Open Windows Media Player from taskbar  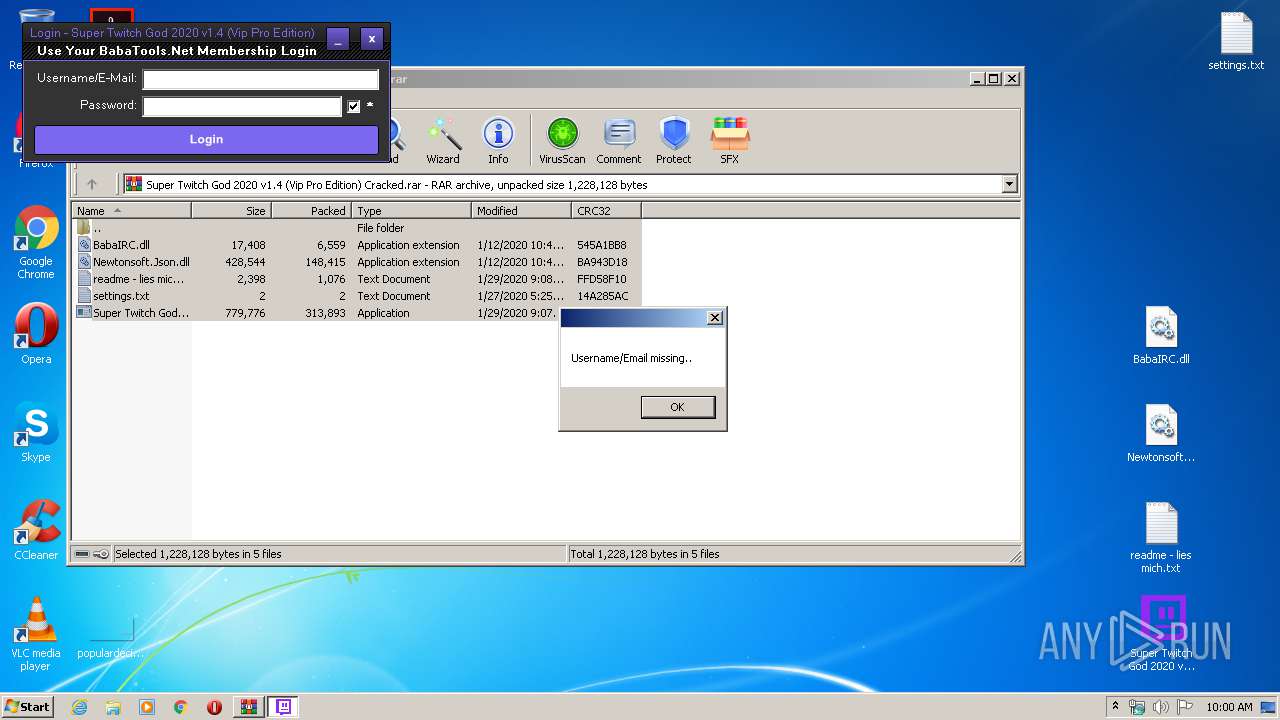coord(147,707)
